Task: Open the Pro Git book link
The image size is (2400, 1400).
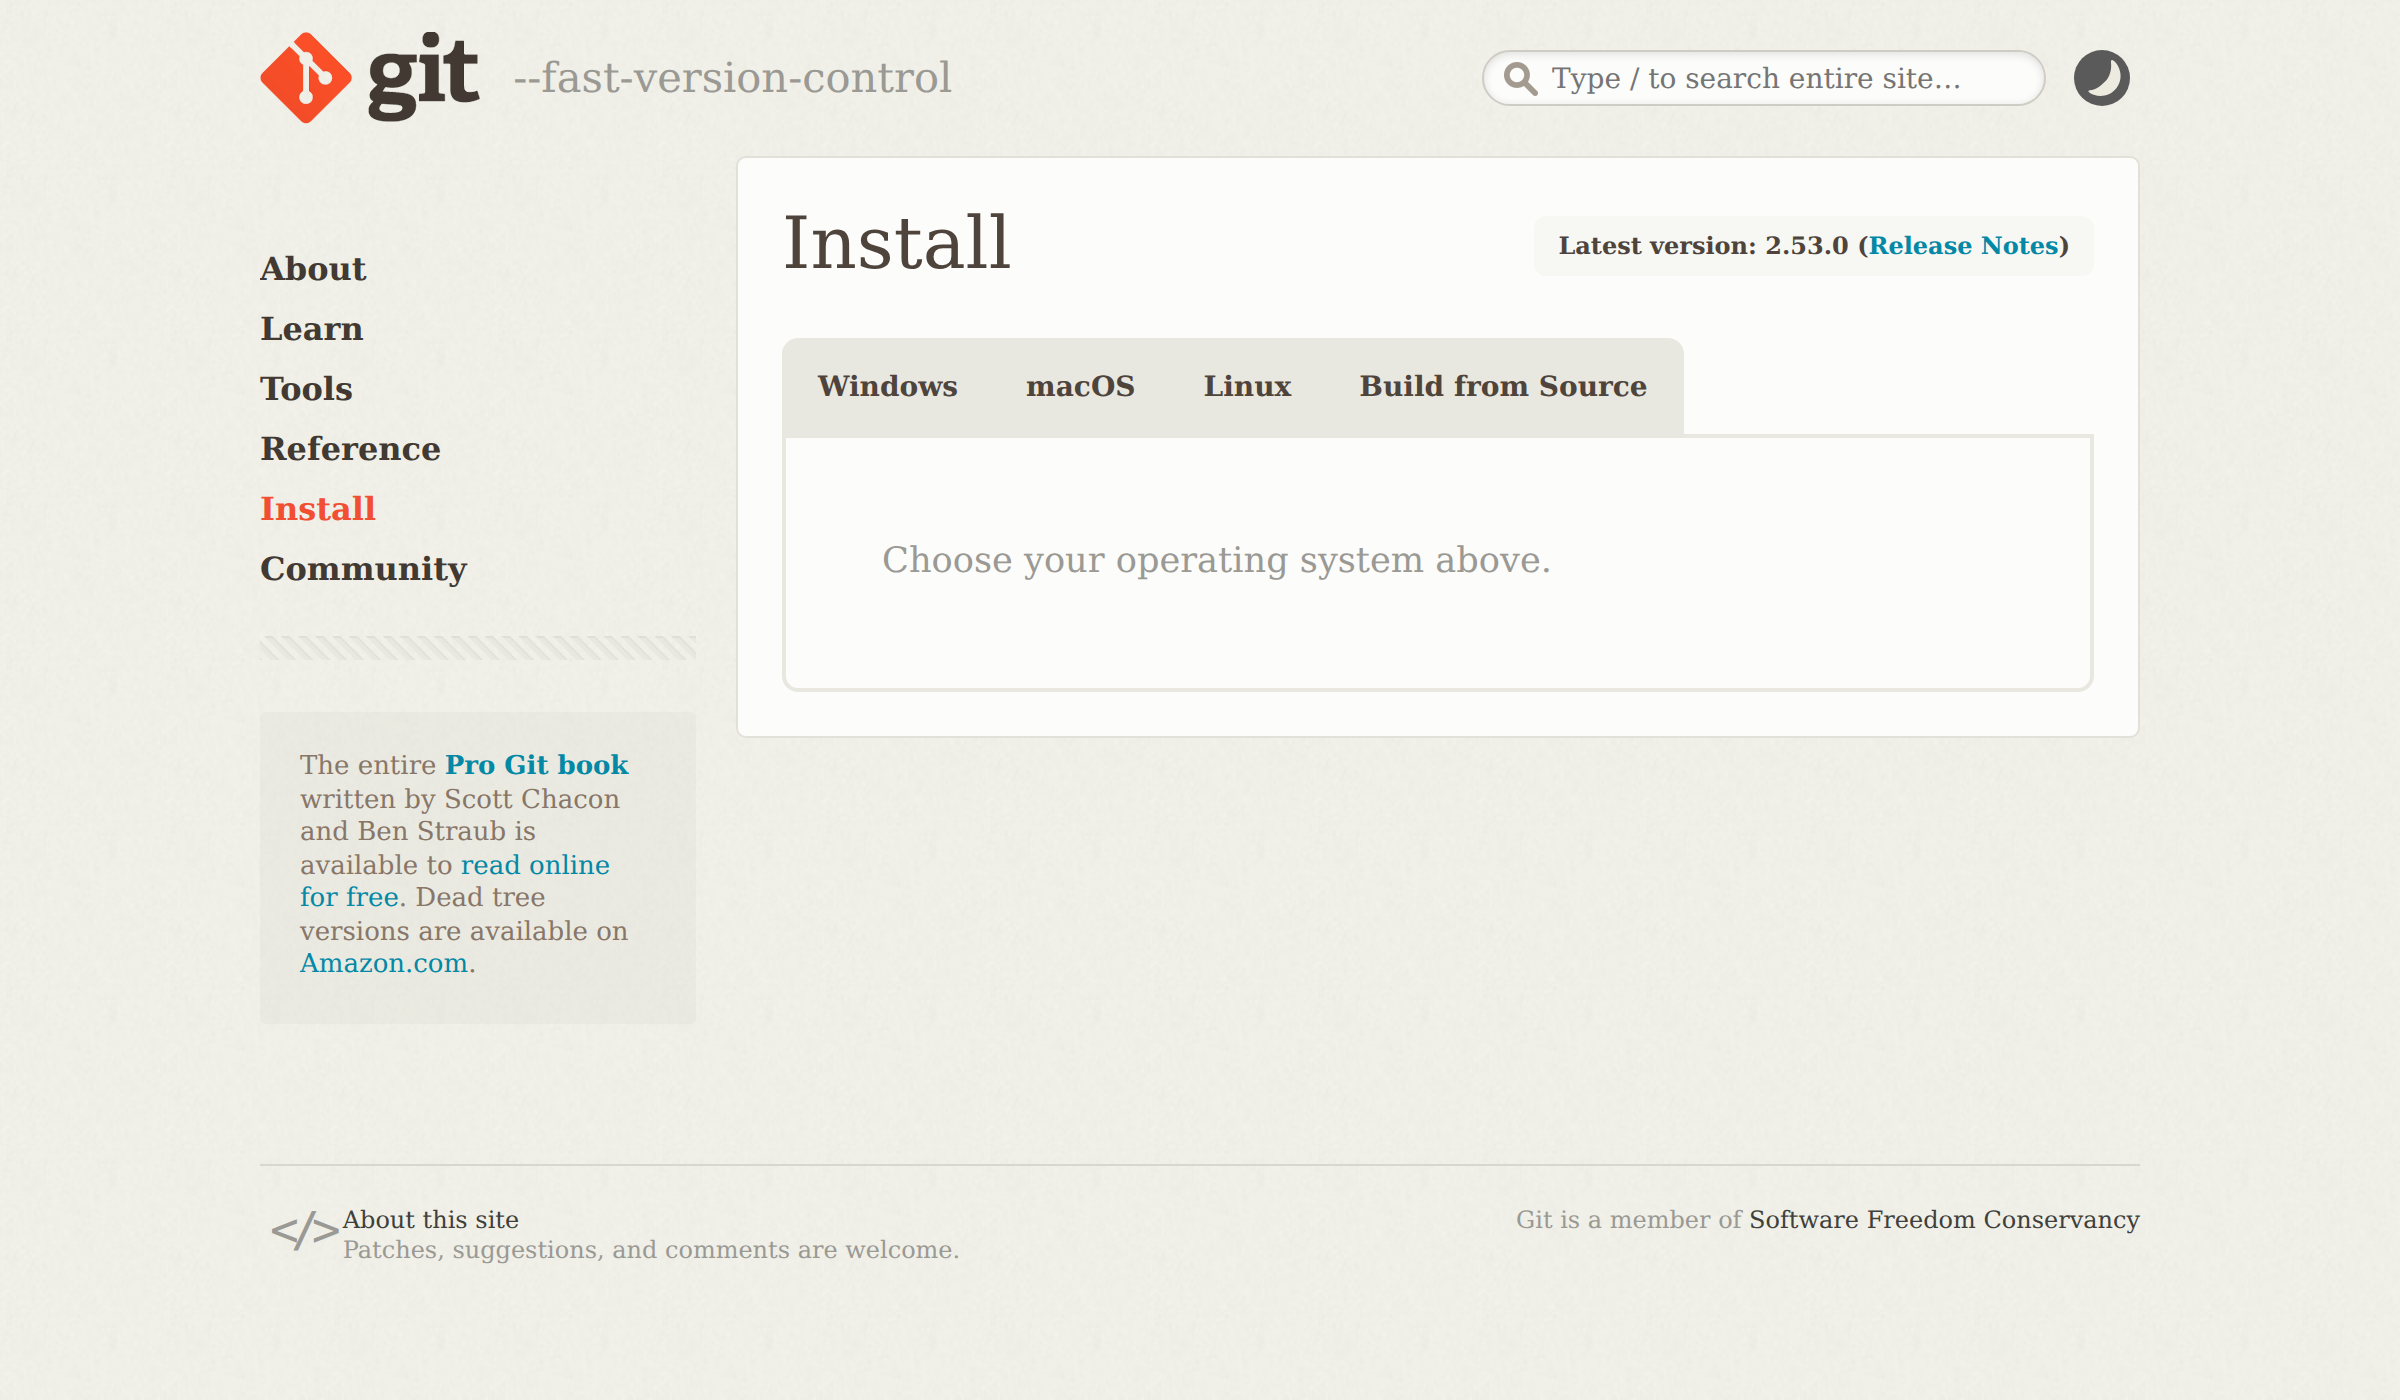Action: [x=536, y=765]
